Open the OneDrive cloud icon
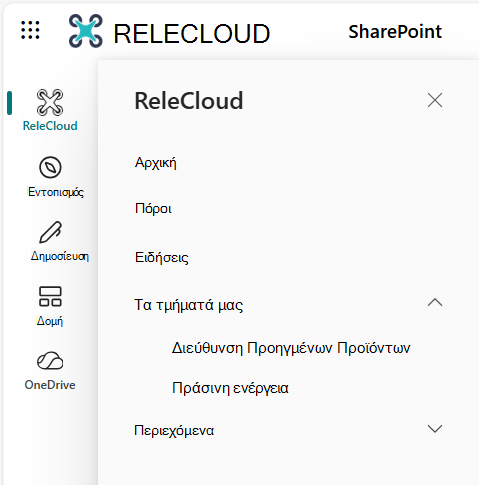Image resolution: width=479 pixels, height=485 pixels. coord(50,360)
